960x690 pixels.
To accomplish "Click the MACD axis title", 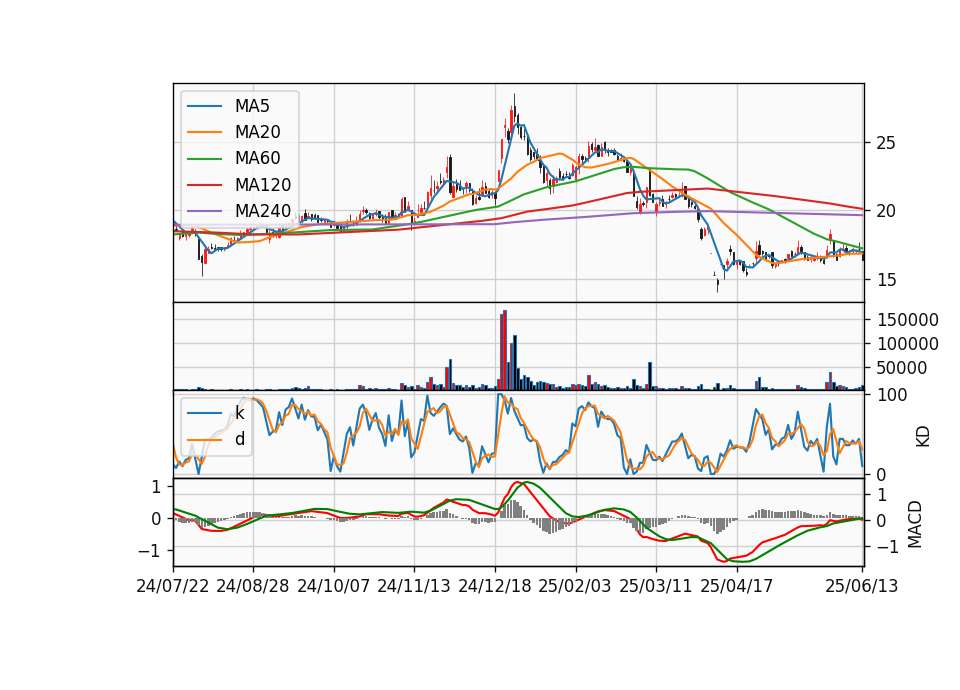I will click(x=915, y=524).
